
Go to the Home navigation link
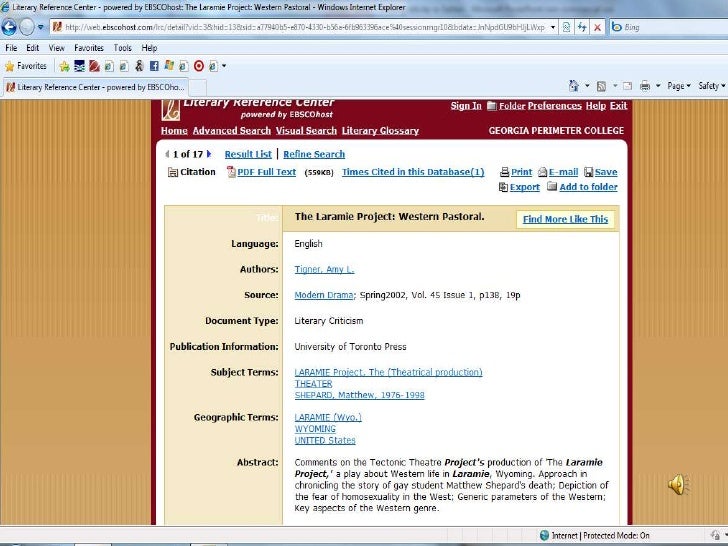pyautogui.click(x=174, y=131)
